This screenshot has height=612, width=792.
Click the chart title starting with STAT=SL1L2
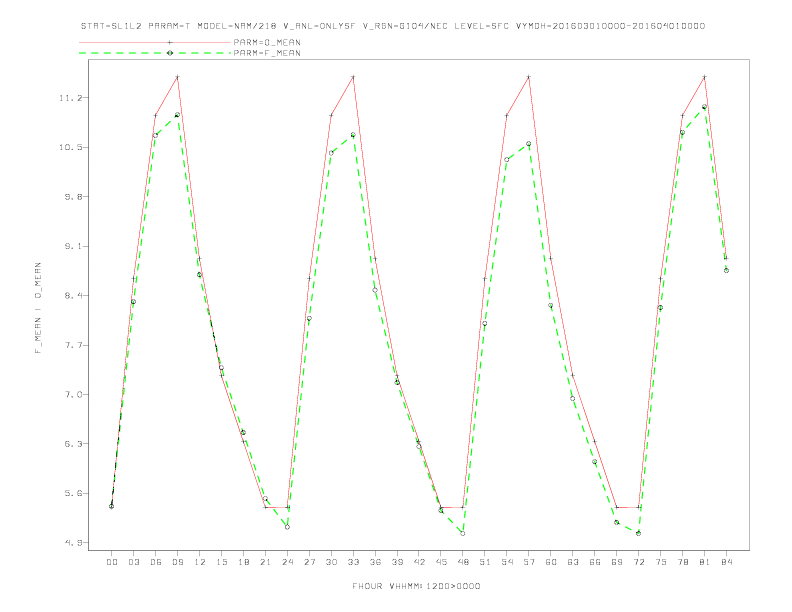click(x=393, y=26)
